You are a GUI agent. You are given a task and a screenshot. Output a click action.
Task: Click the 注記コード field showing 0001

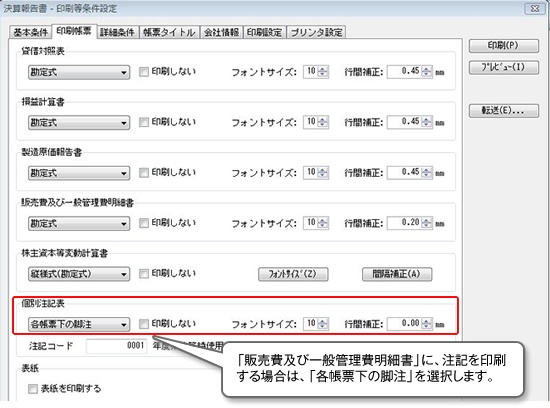(116, 346)
